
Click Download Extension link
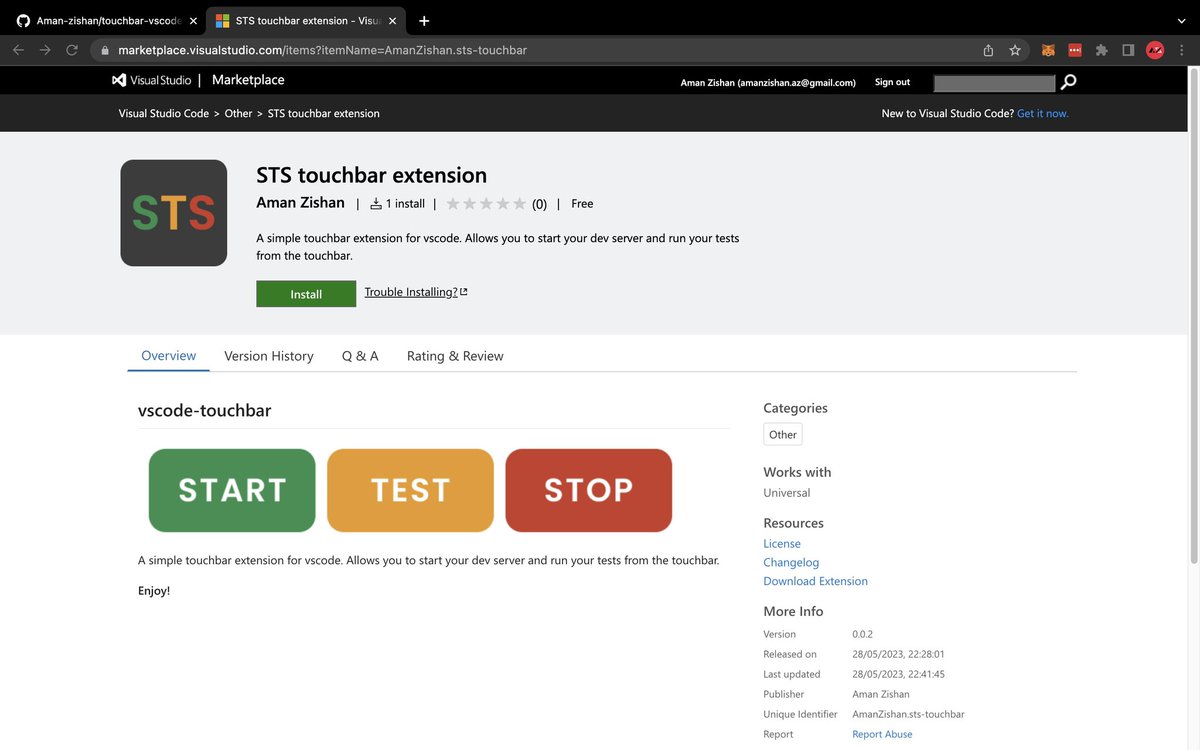click(815, 581)
